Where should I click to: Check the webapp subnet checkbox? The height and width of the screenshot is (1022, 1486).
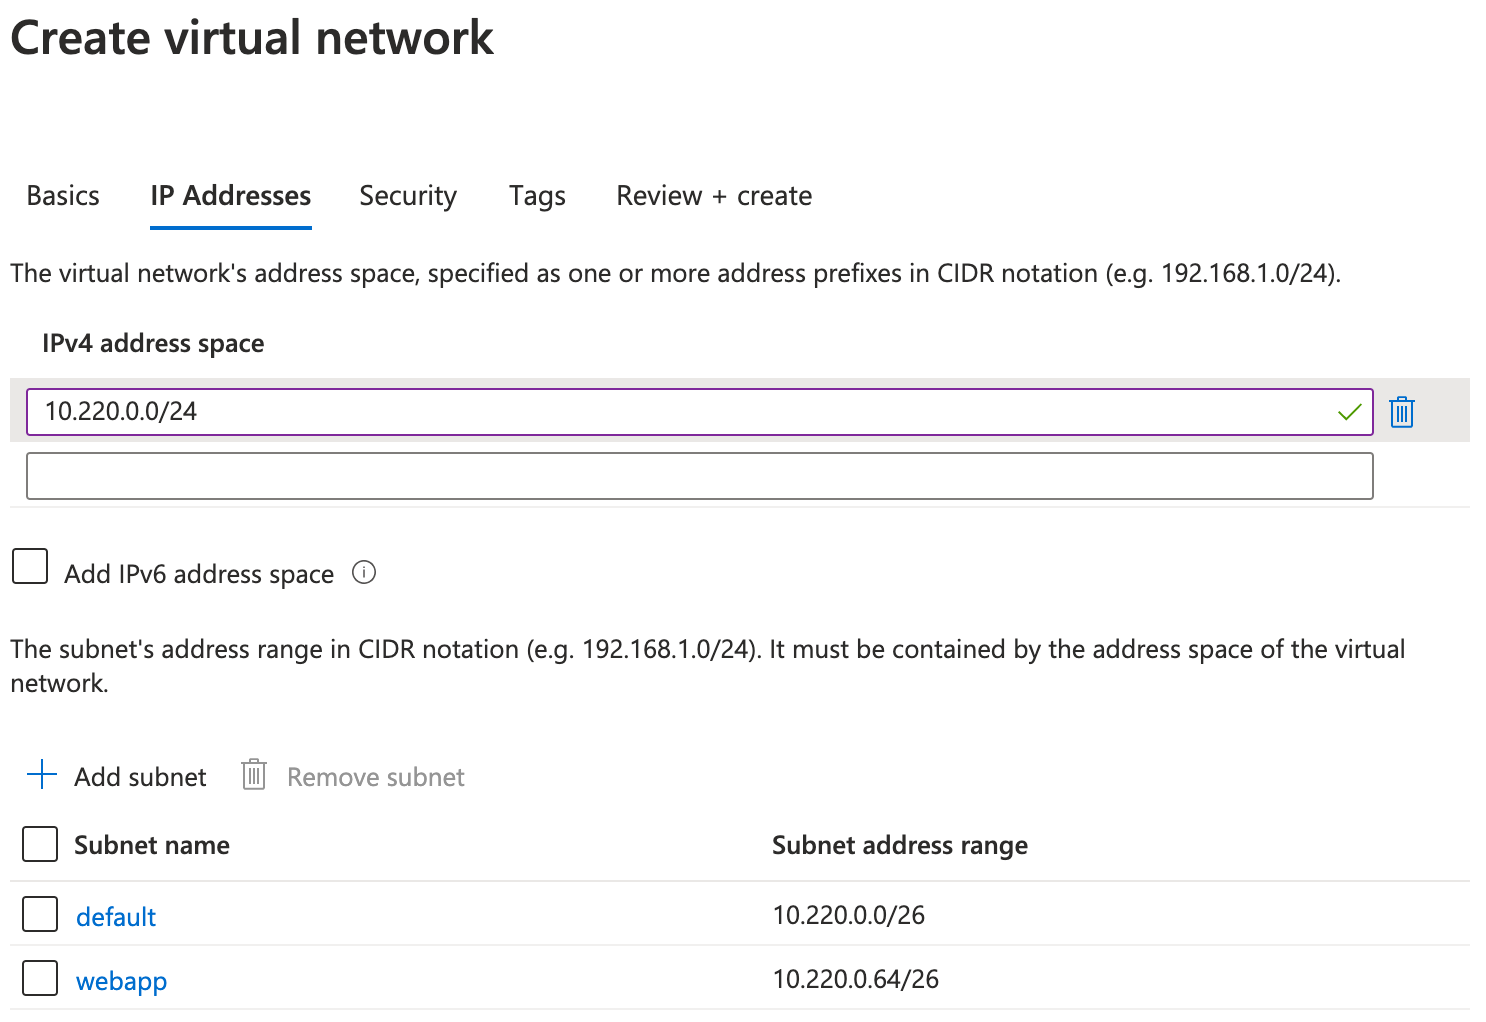pos(39,978)
